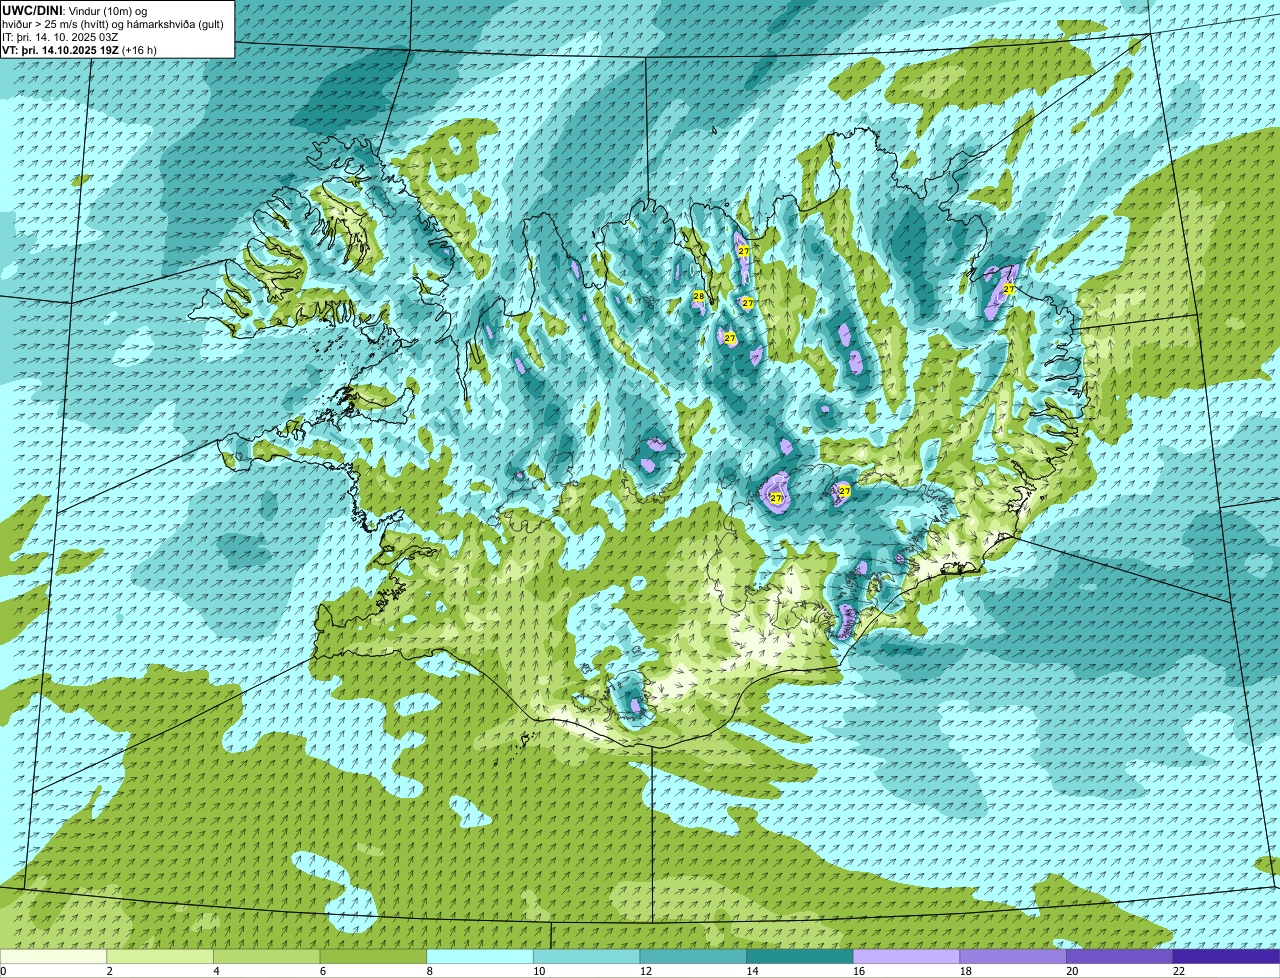Pick the 20–22 m/s violet swatch
Screen dimensions: 1280x978
tap(1119, 956)
